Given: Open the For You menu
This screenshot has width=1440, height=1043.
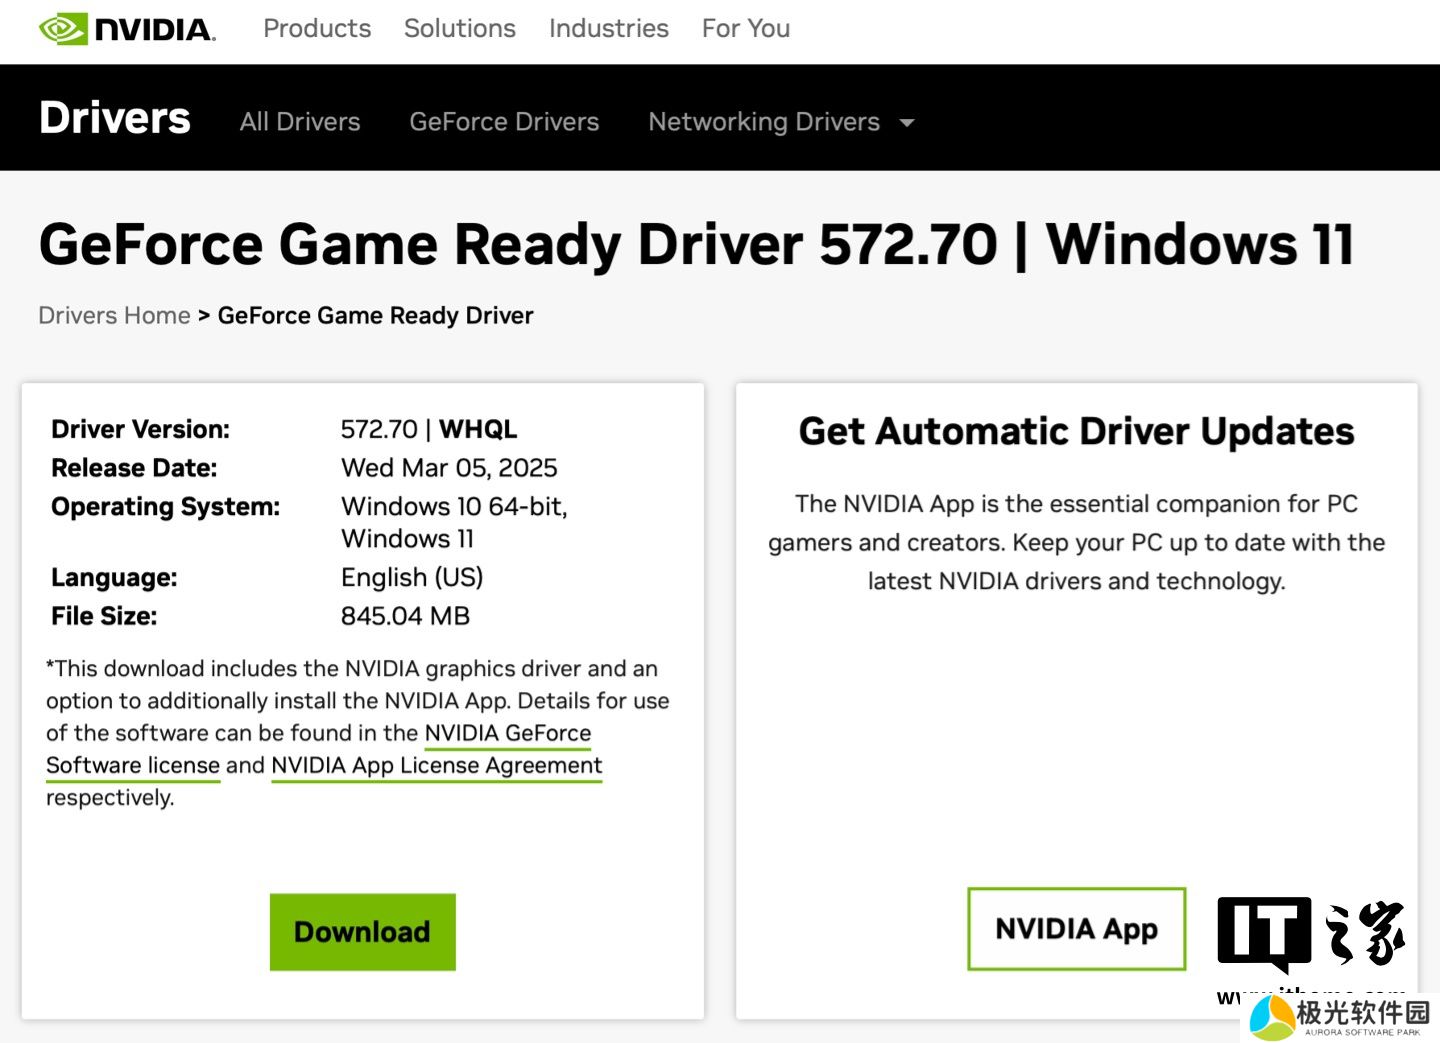Looking at the screenshot, I should point(746,29).
